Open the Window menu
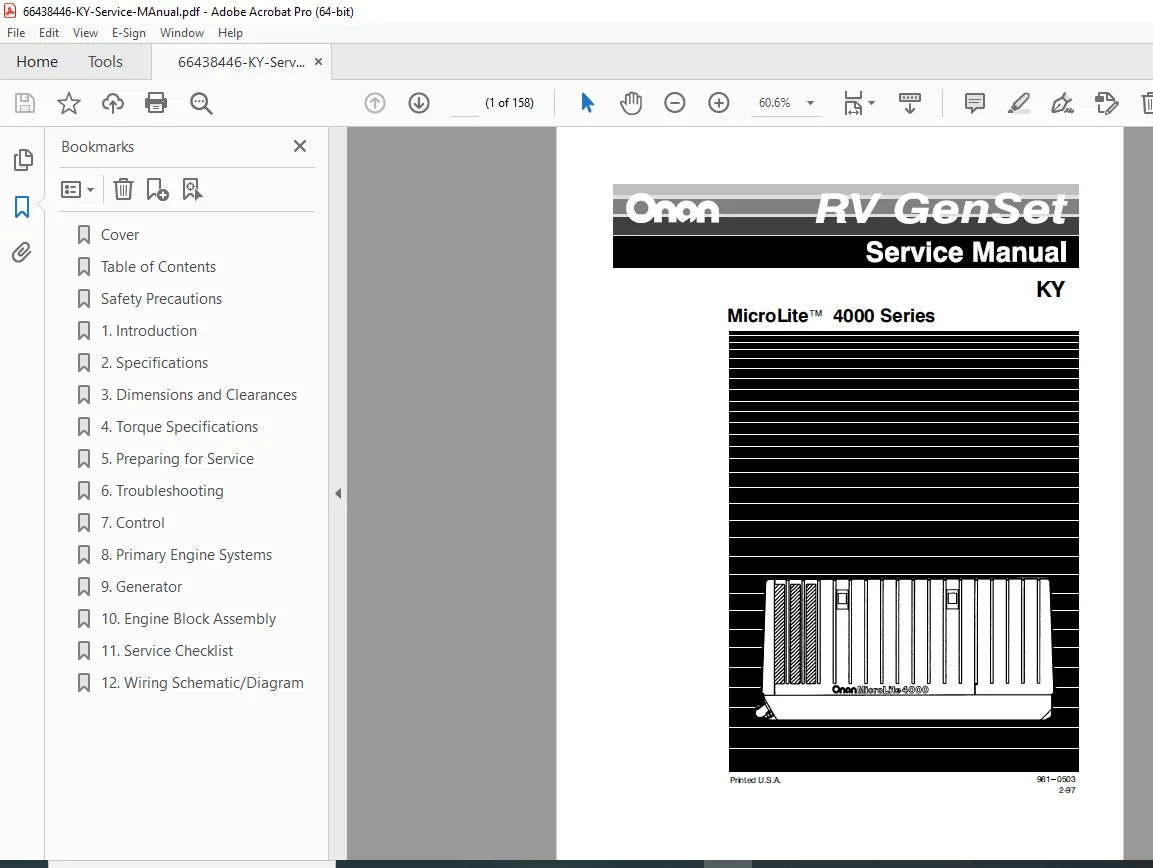 182,33
